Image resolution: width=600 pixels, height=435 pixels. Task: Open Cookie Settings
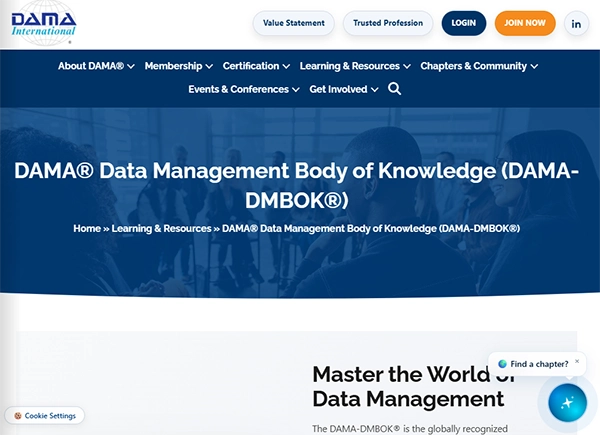coord(44,415)
